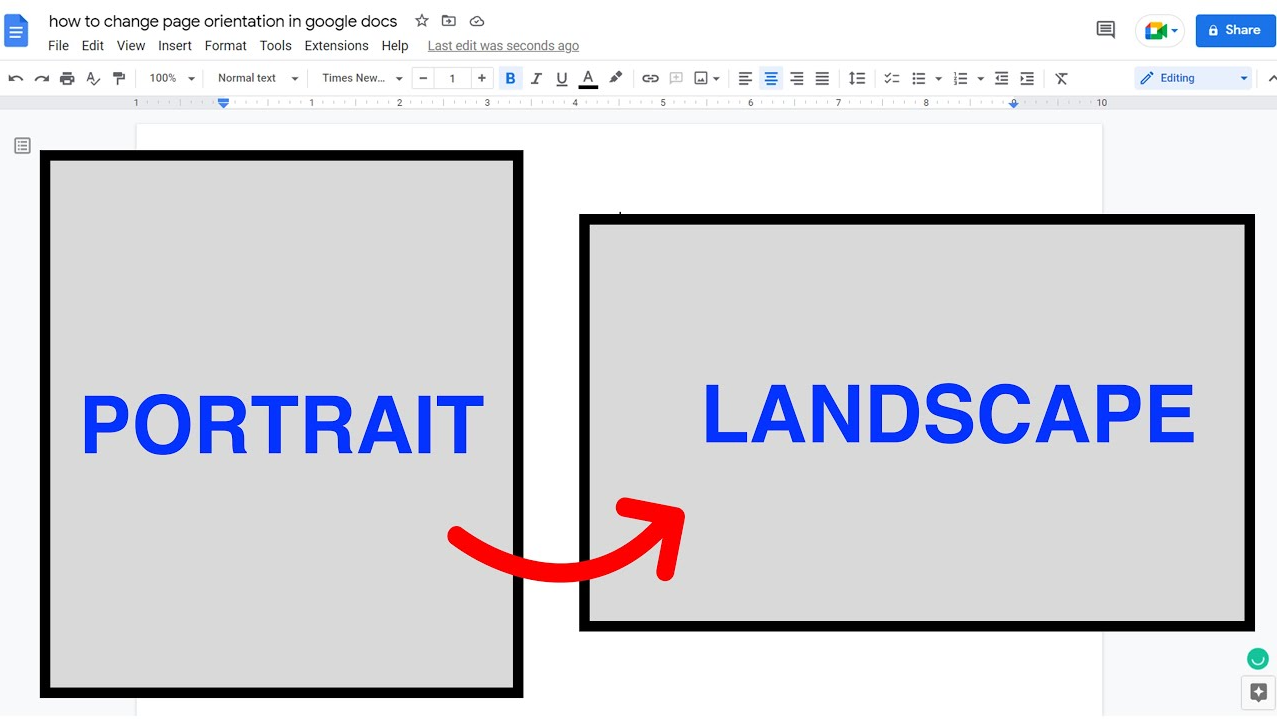Open comment history icon
This screenshot has height=719, width=1277.
tap(1105, 30)
